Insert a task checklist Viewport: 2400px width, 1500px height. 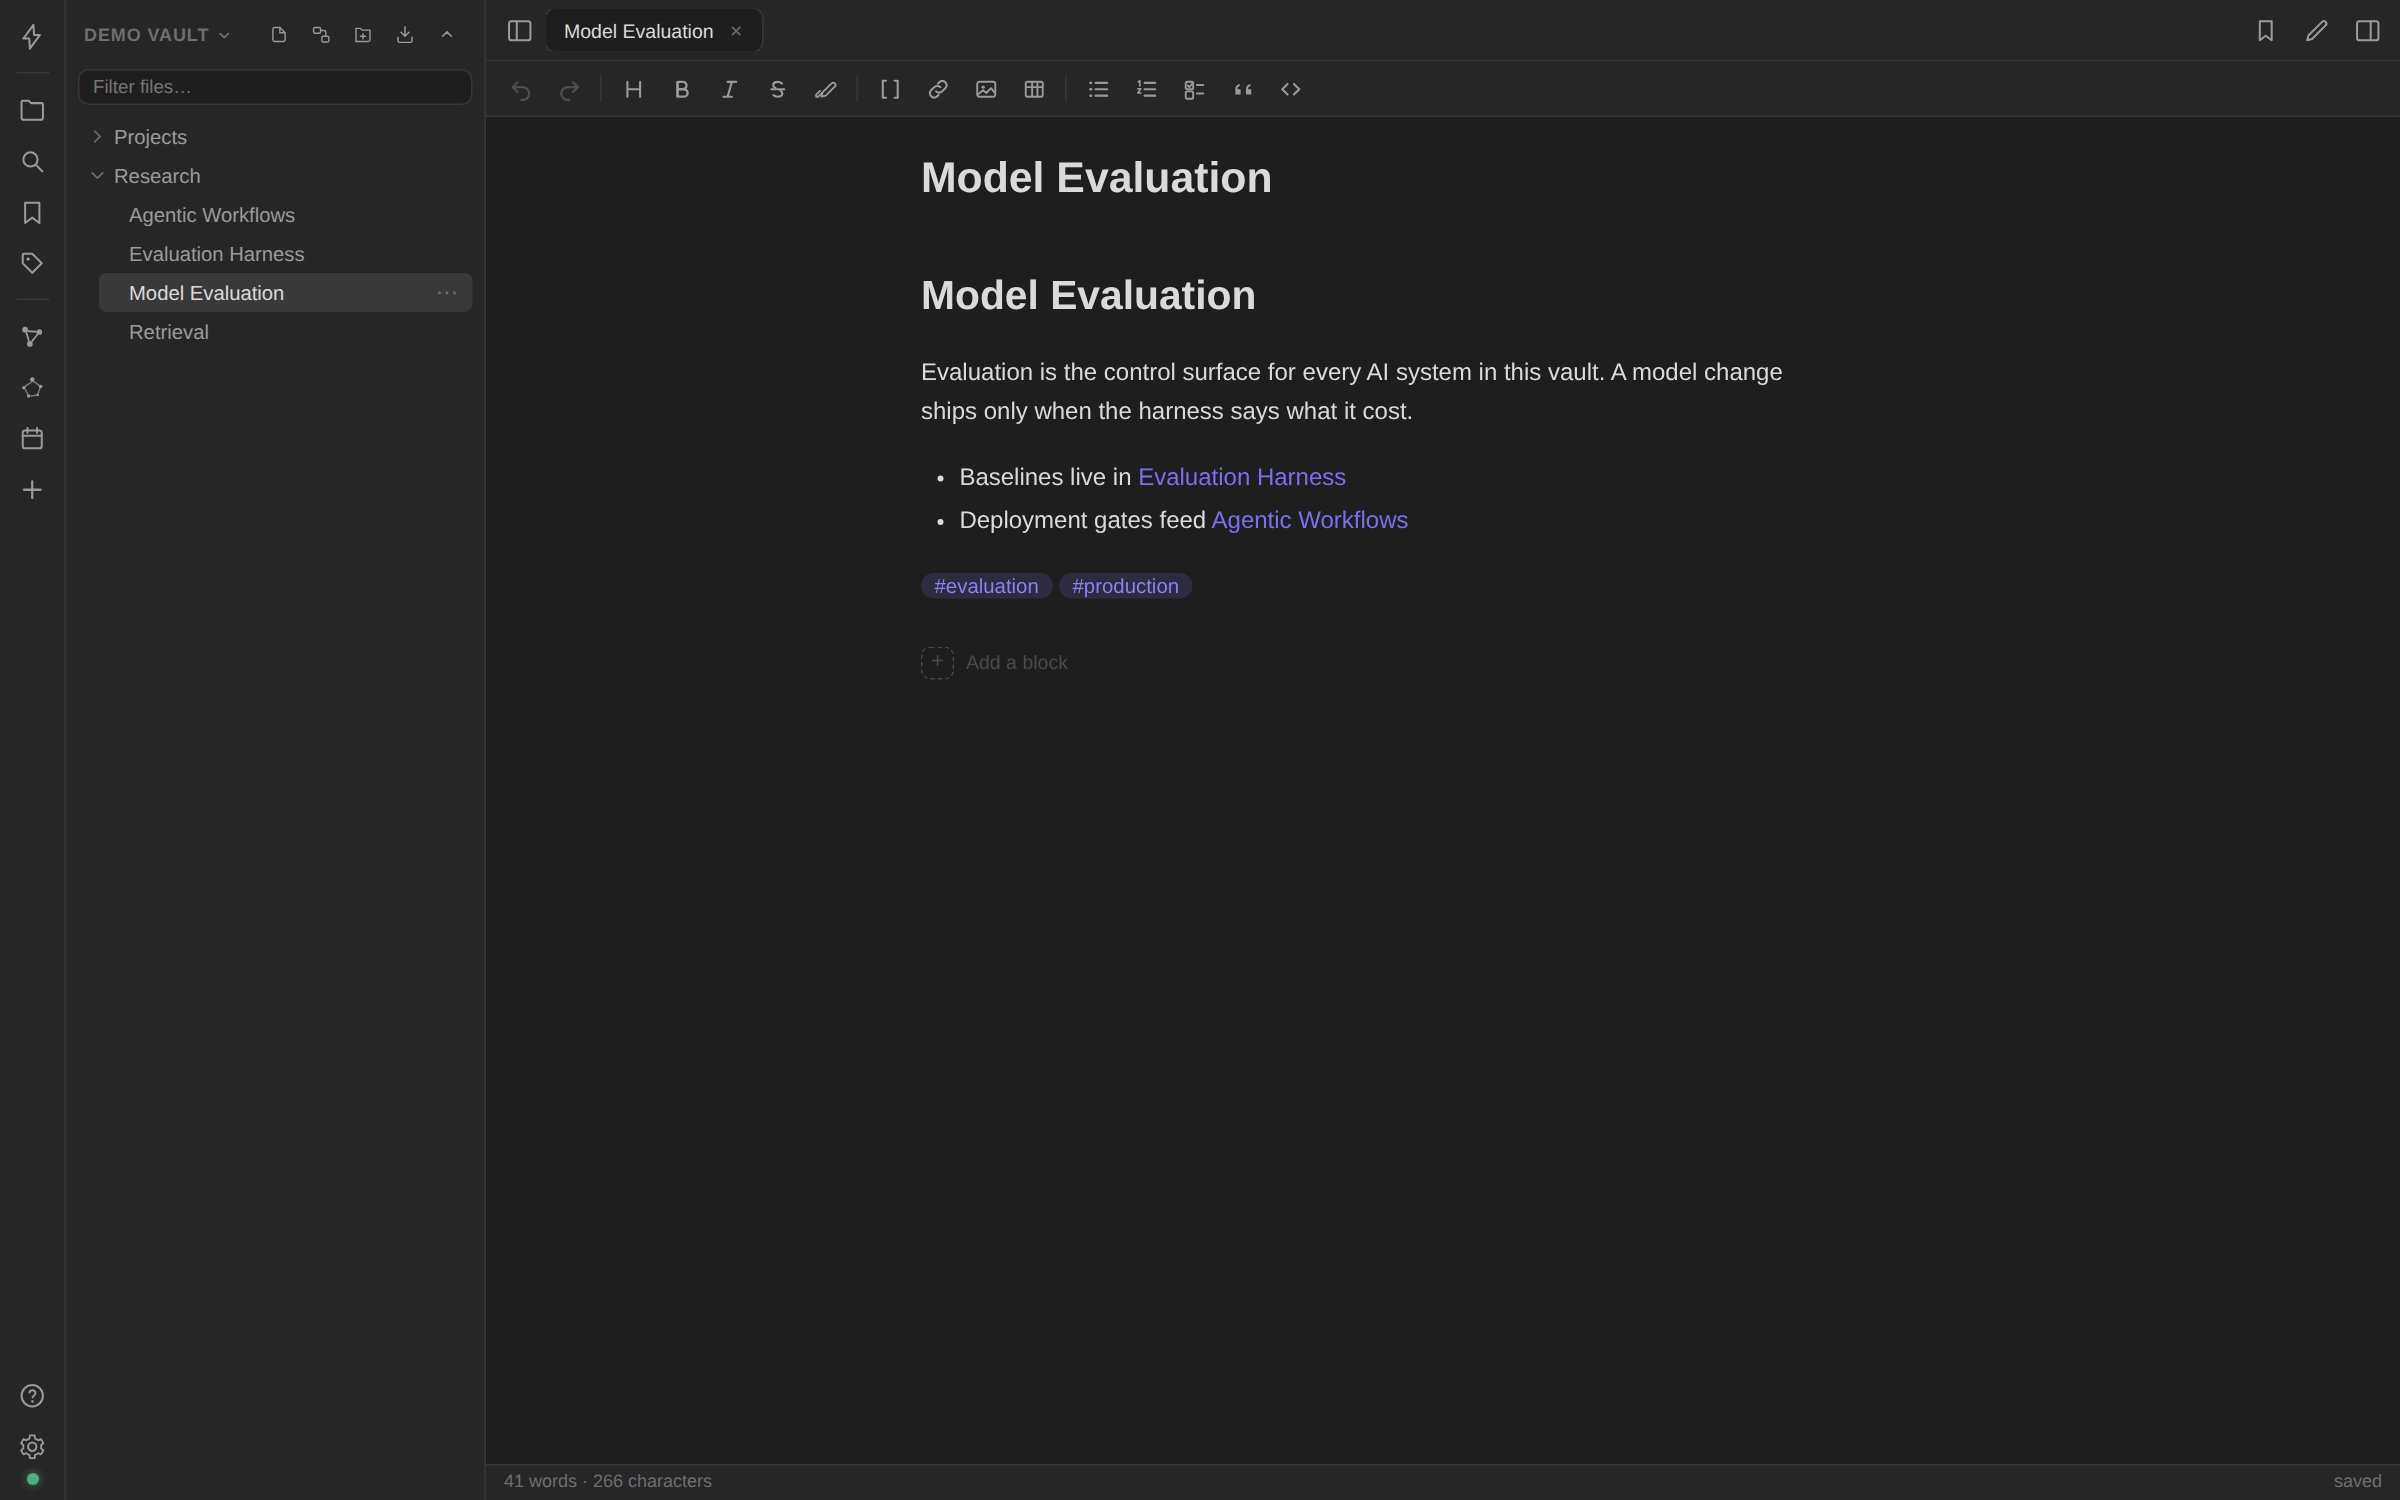tap(1194, 90)
